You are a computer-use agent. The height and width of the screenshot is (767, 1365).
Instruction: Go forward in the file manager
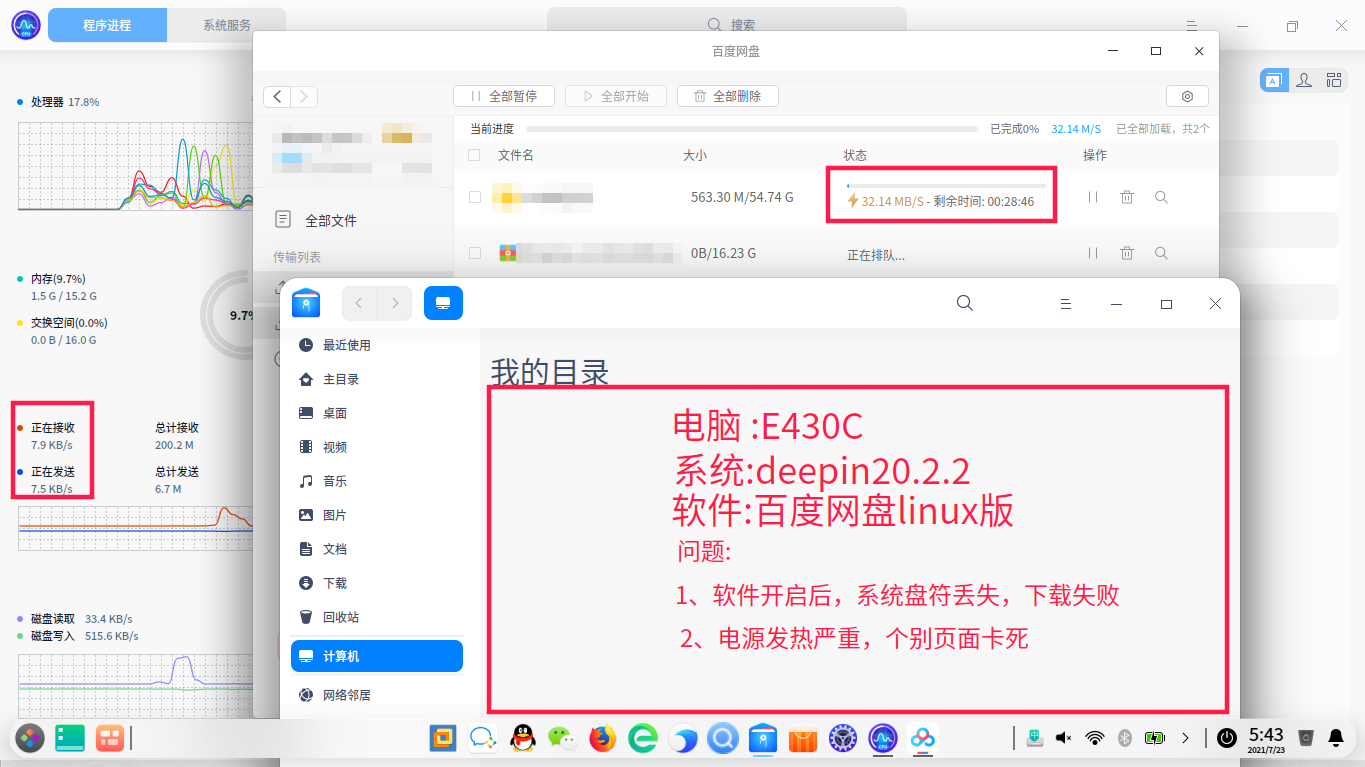tap(395, 303)
